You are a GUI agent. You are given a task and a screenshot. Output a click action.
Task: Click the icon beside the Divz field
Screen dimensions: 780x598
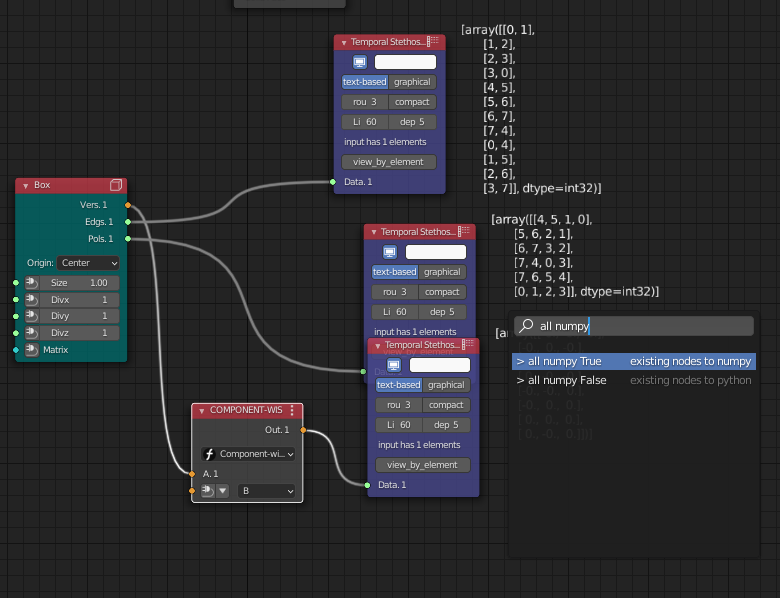[31, 333]
